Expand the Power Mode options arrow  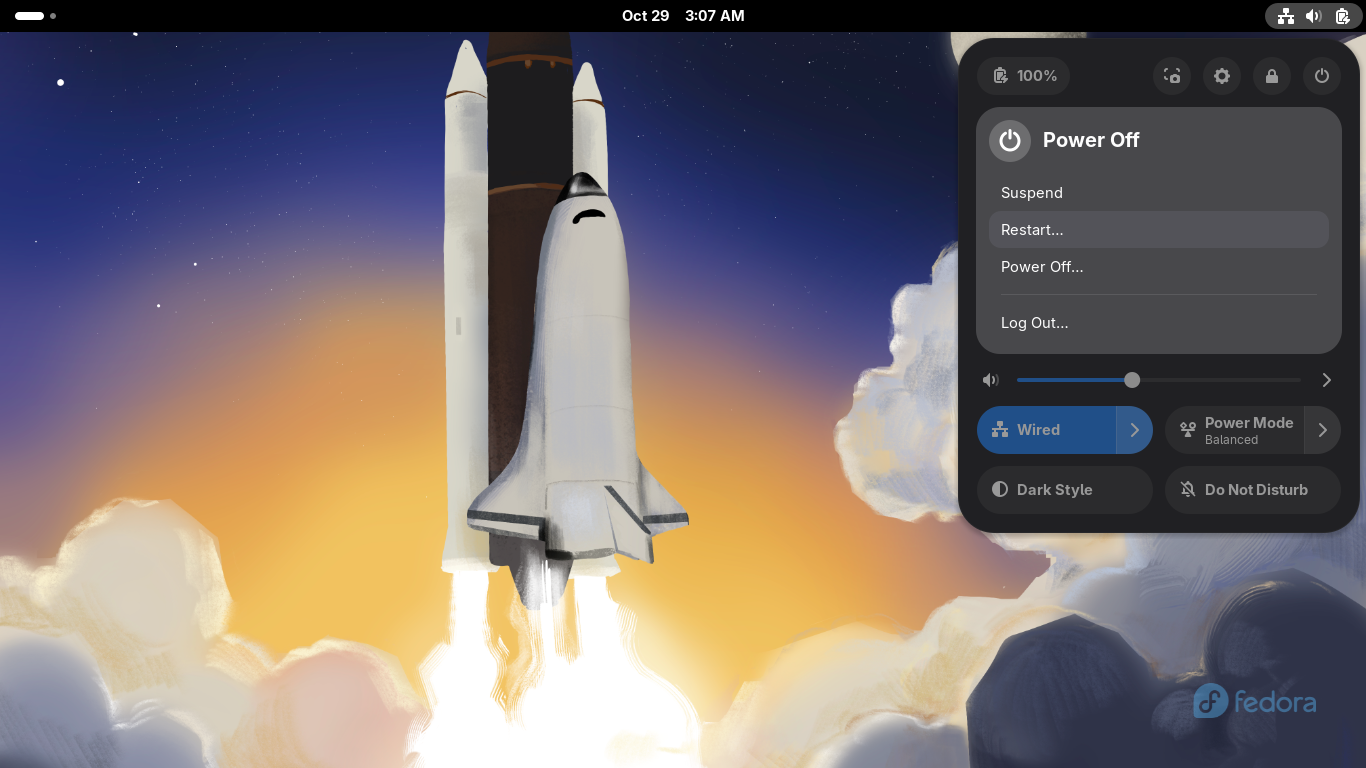1323,430
